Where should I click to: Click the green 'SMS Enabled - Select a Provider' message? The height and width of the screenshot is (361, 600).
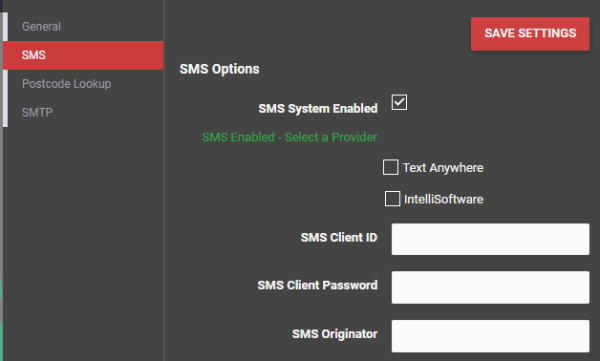click(x=290, y=137)
